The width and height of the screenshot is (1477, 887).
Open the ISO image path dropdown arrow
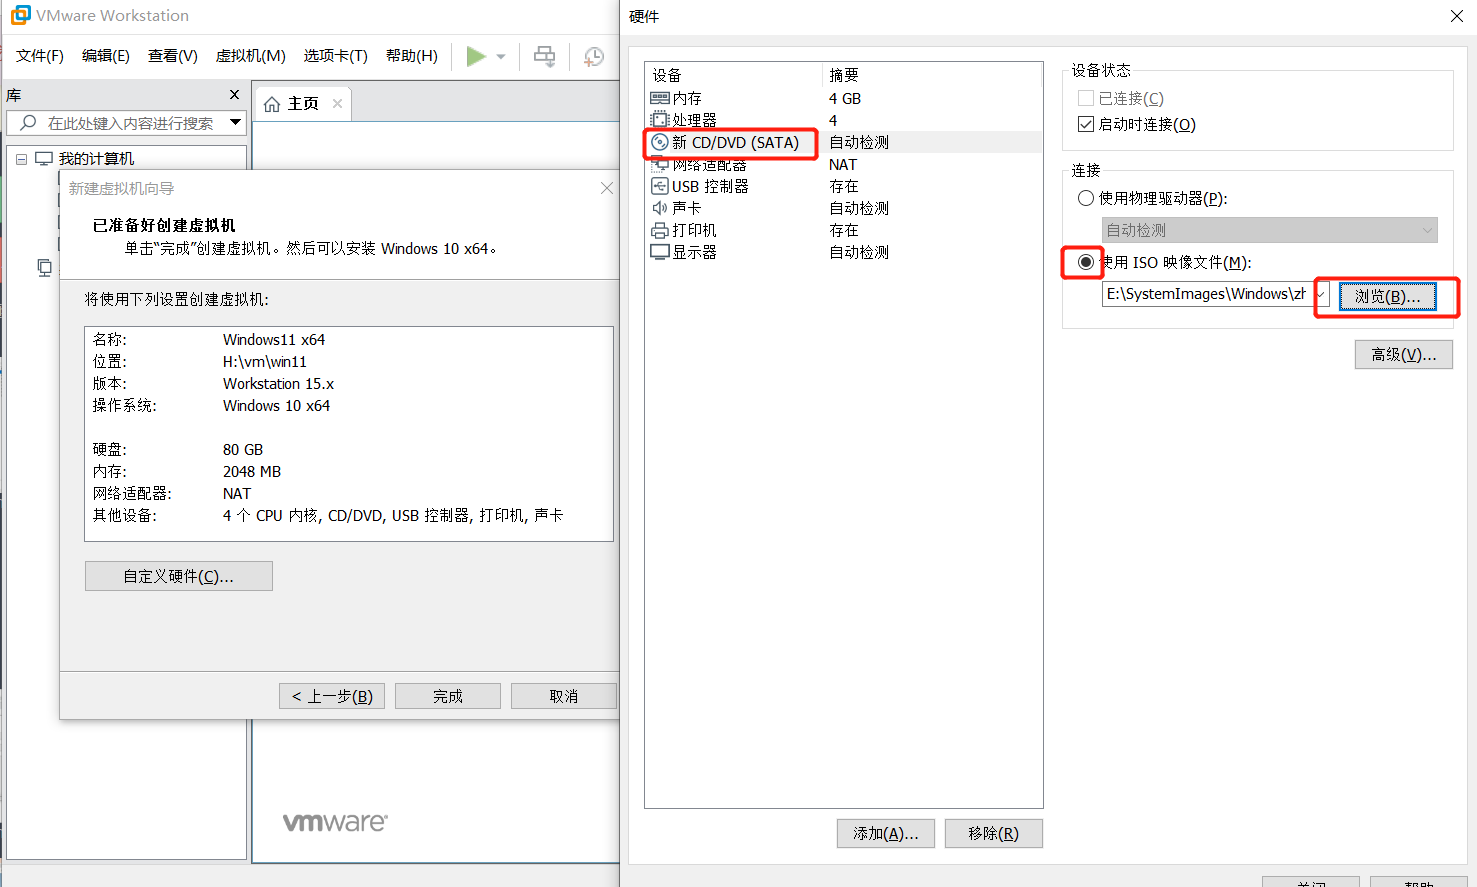click(x=1321, y=294)
